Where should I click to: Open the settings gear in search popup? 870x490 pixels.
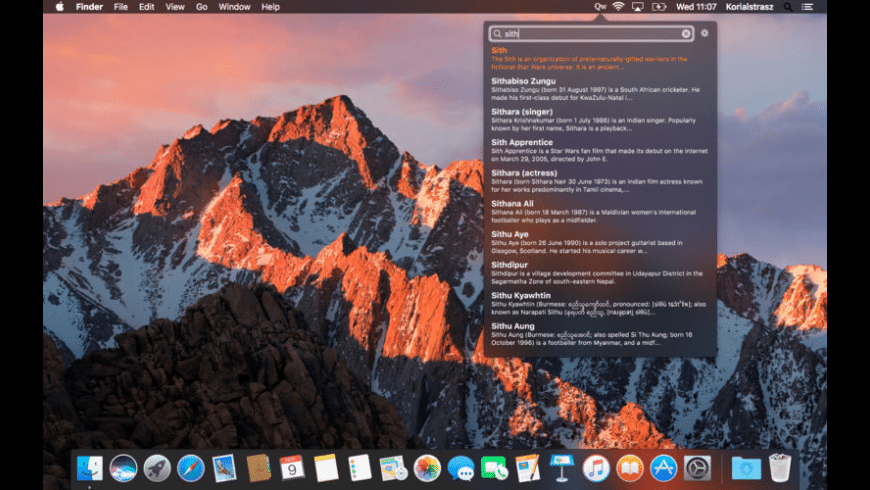coord(705,33)
